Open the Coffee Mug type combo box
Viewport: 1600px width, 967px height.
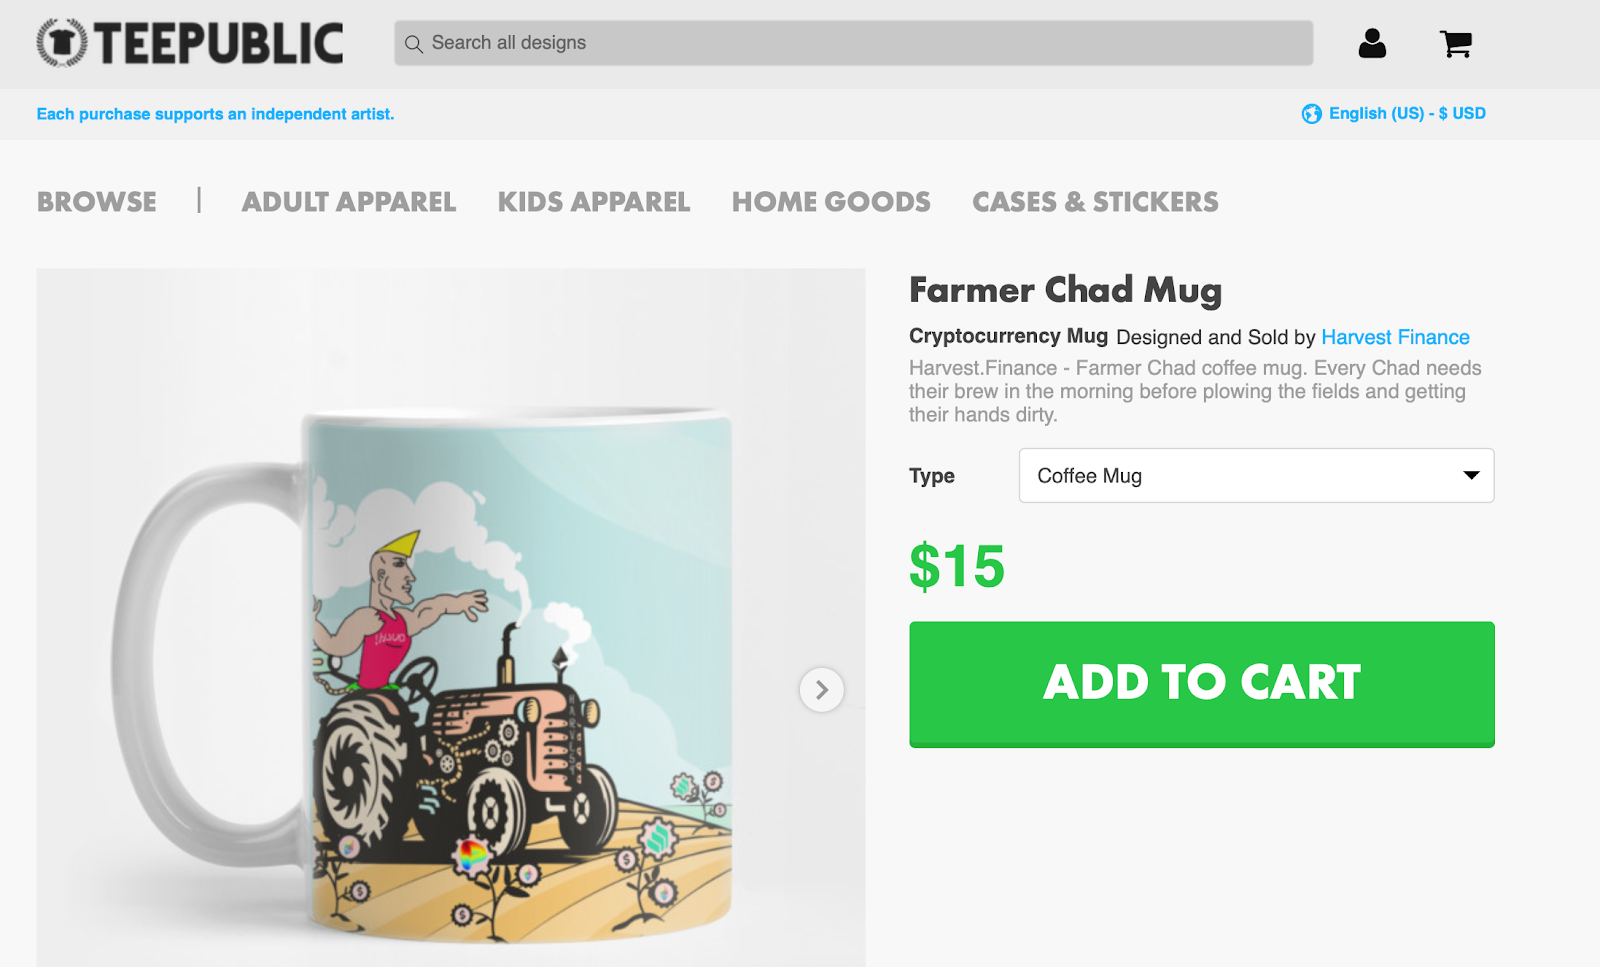tap(1256, 476)
